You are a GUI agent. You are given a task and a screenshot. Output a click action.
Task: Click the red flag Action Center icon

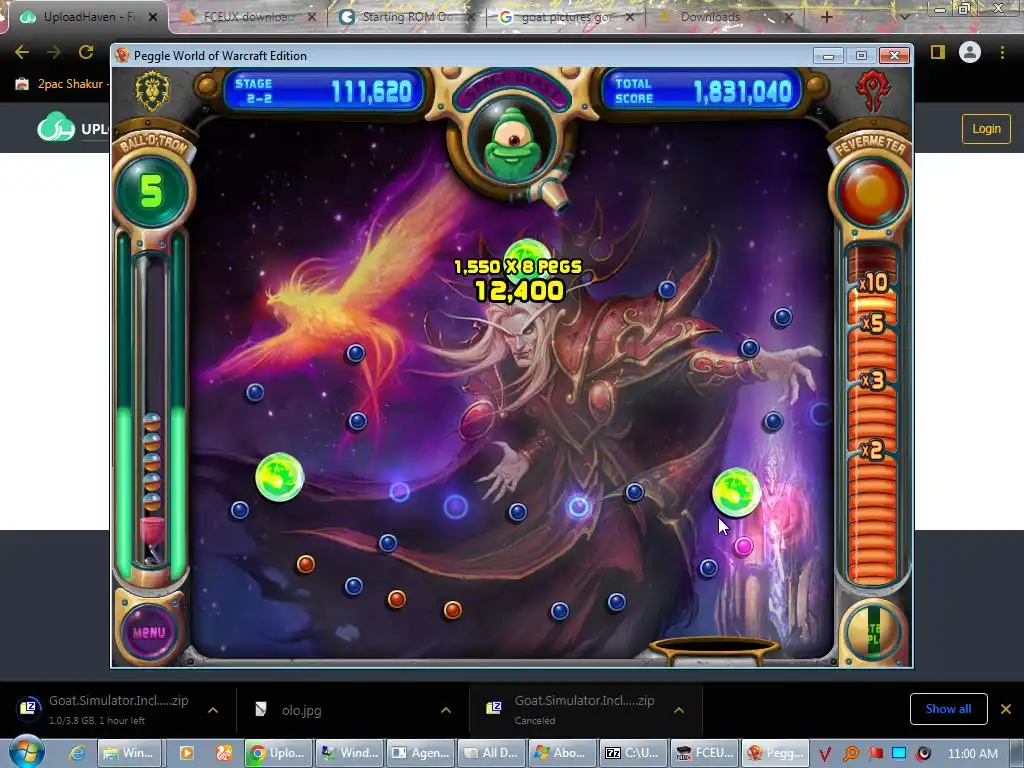point(875,754)
